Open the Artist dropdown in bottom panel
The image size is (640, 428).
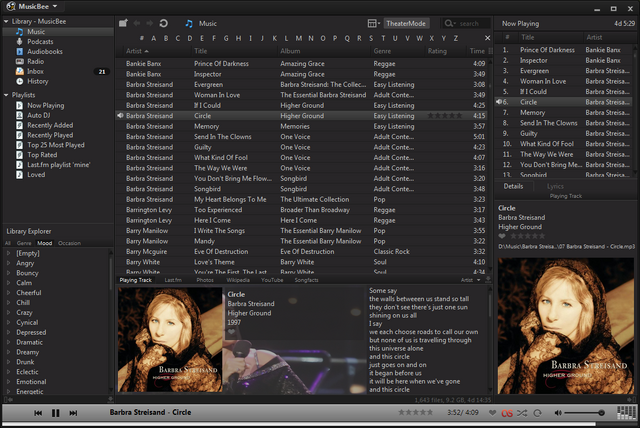[x=470, y=280]
